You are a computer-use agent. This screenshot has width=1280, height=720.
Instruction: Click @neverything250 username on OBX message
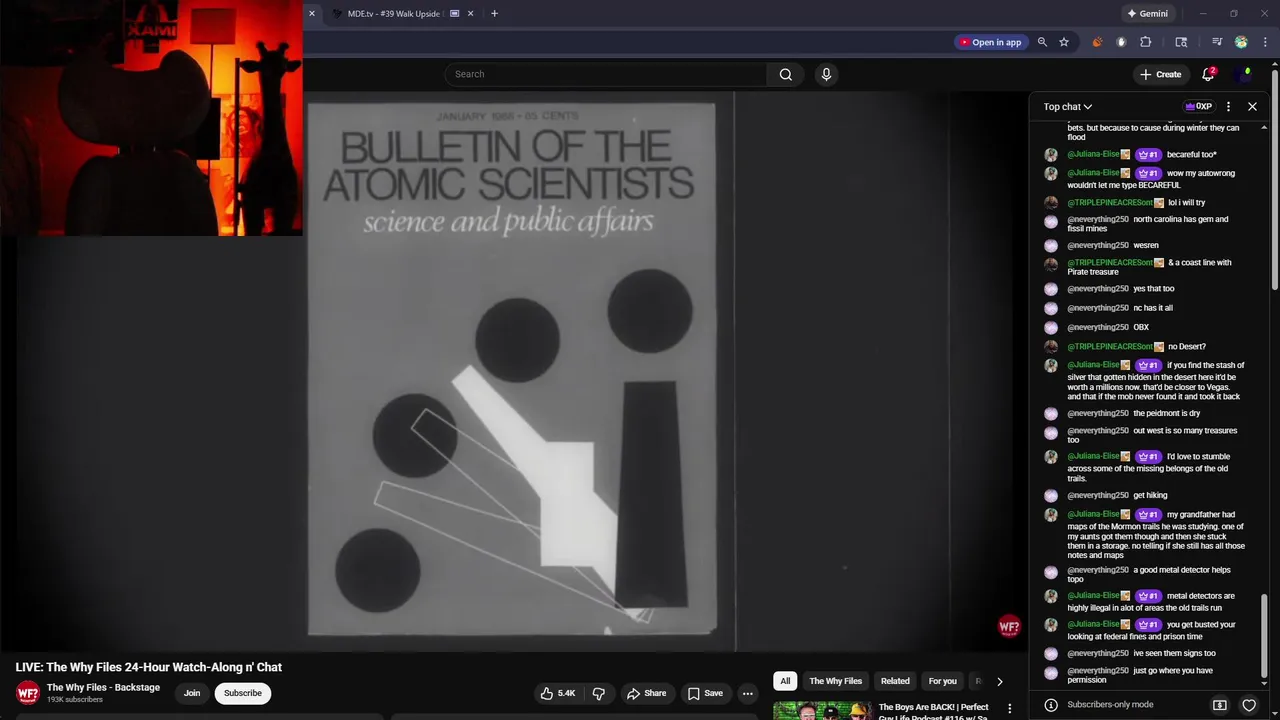click(1097, 328)
